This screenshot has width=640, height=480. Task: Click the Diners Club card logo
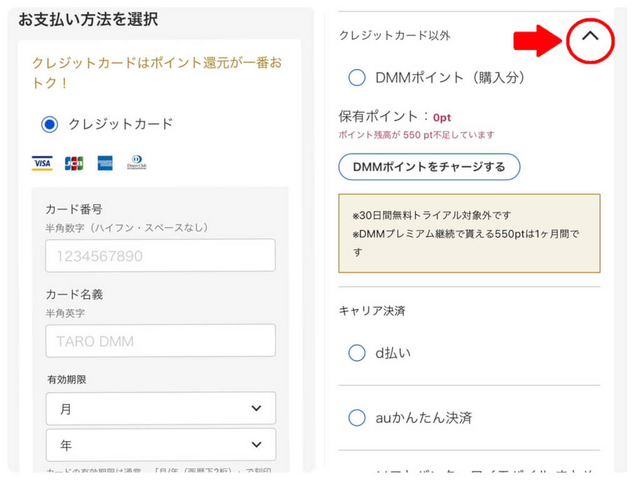click(x=137, y=163)
